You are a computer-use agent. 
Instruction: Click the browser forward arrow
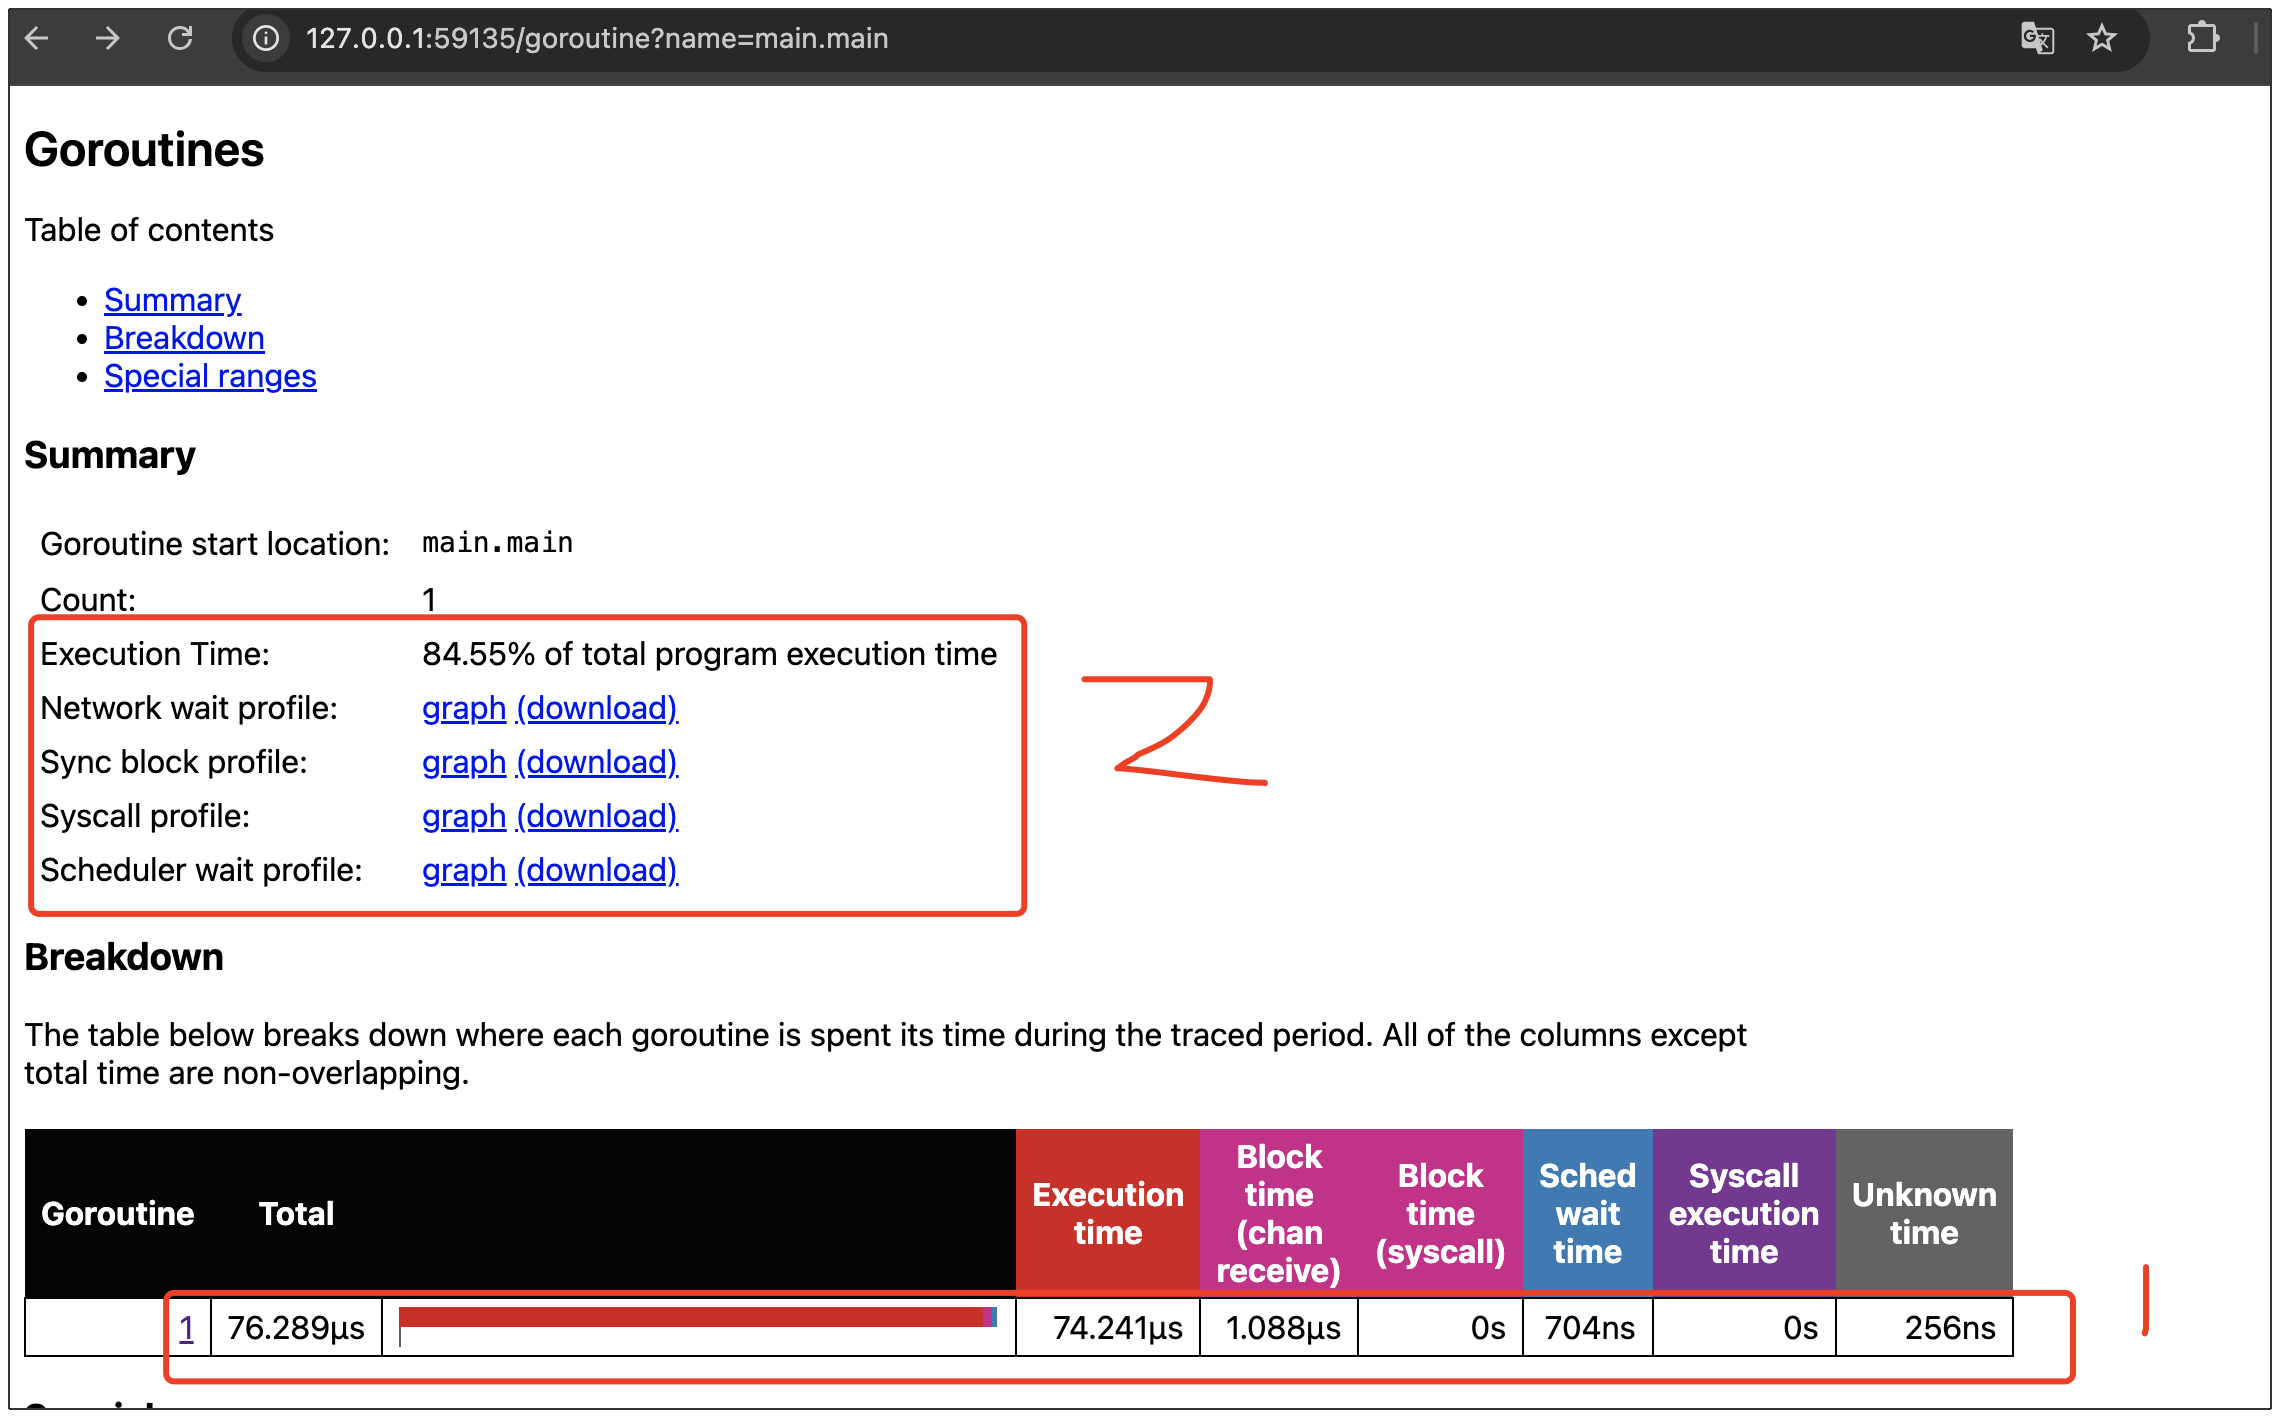107,38
